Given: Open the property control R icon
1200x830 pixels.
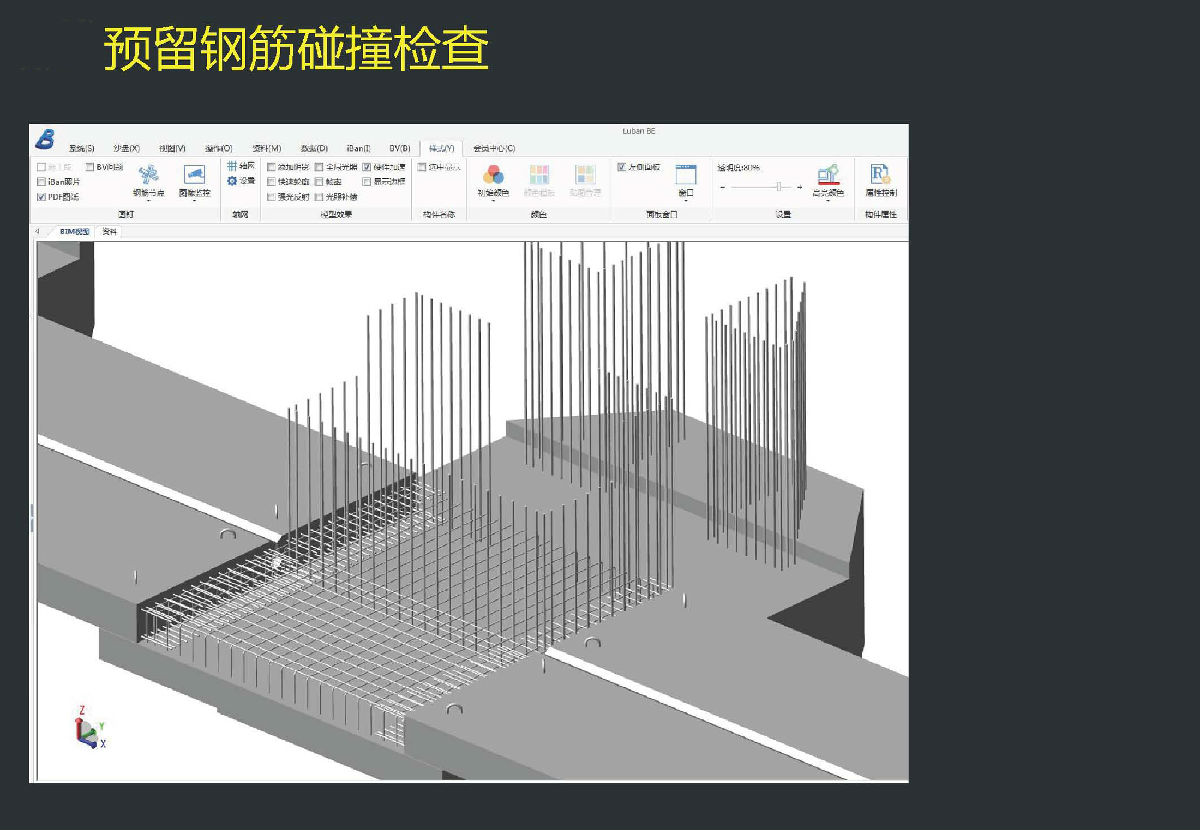Looking at the screenshot, I should tap(880, 174).
